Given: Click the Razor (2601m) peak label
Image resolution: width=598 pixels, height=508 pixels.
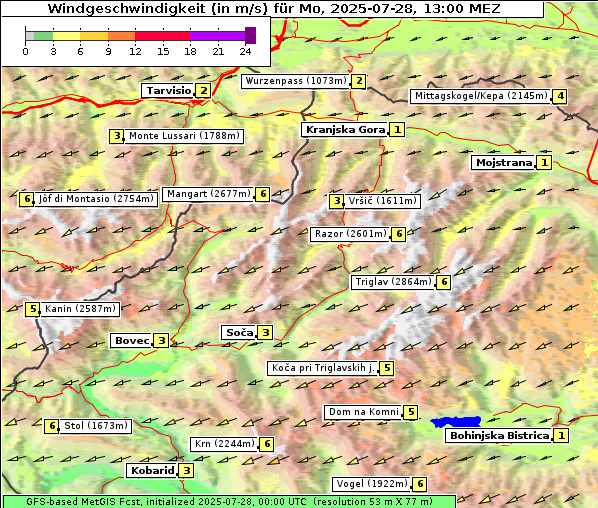Looking at the screenshot, I should tap(350, 234).
